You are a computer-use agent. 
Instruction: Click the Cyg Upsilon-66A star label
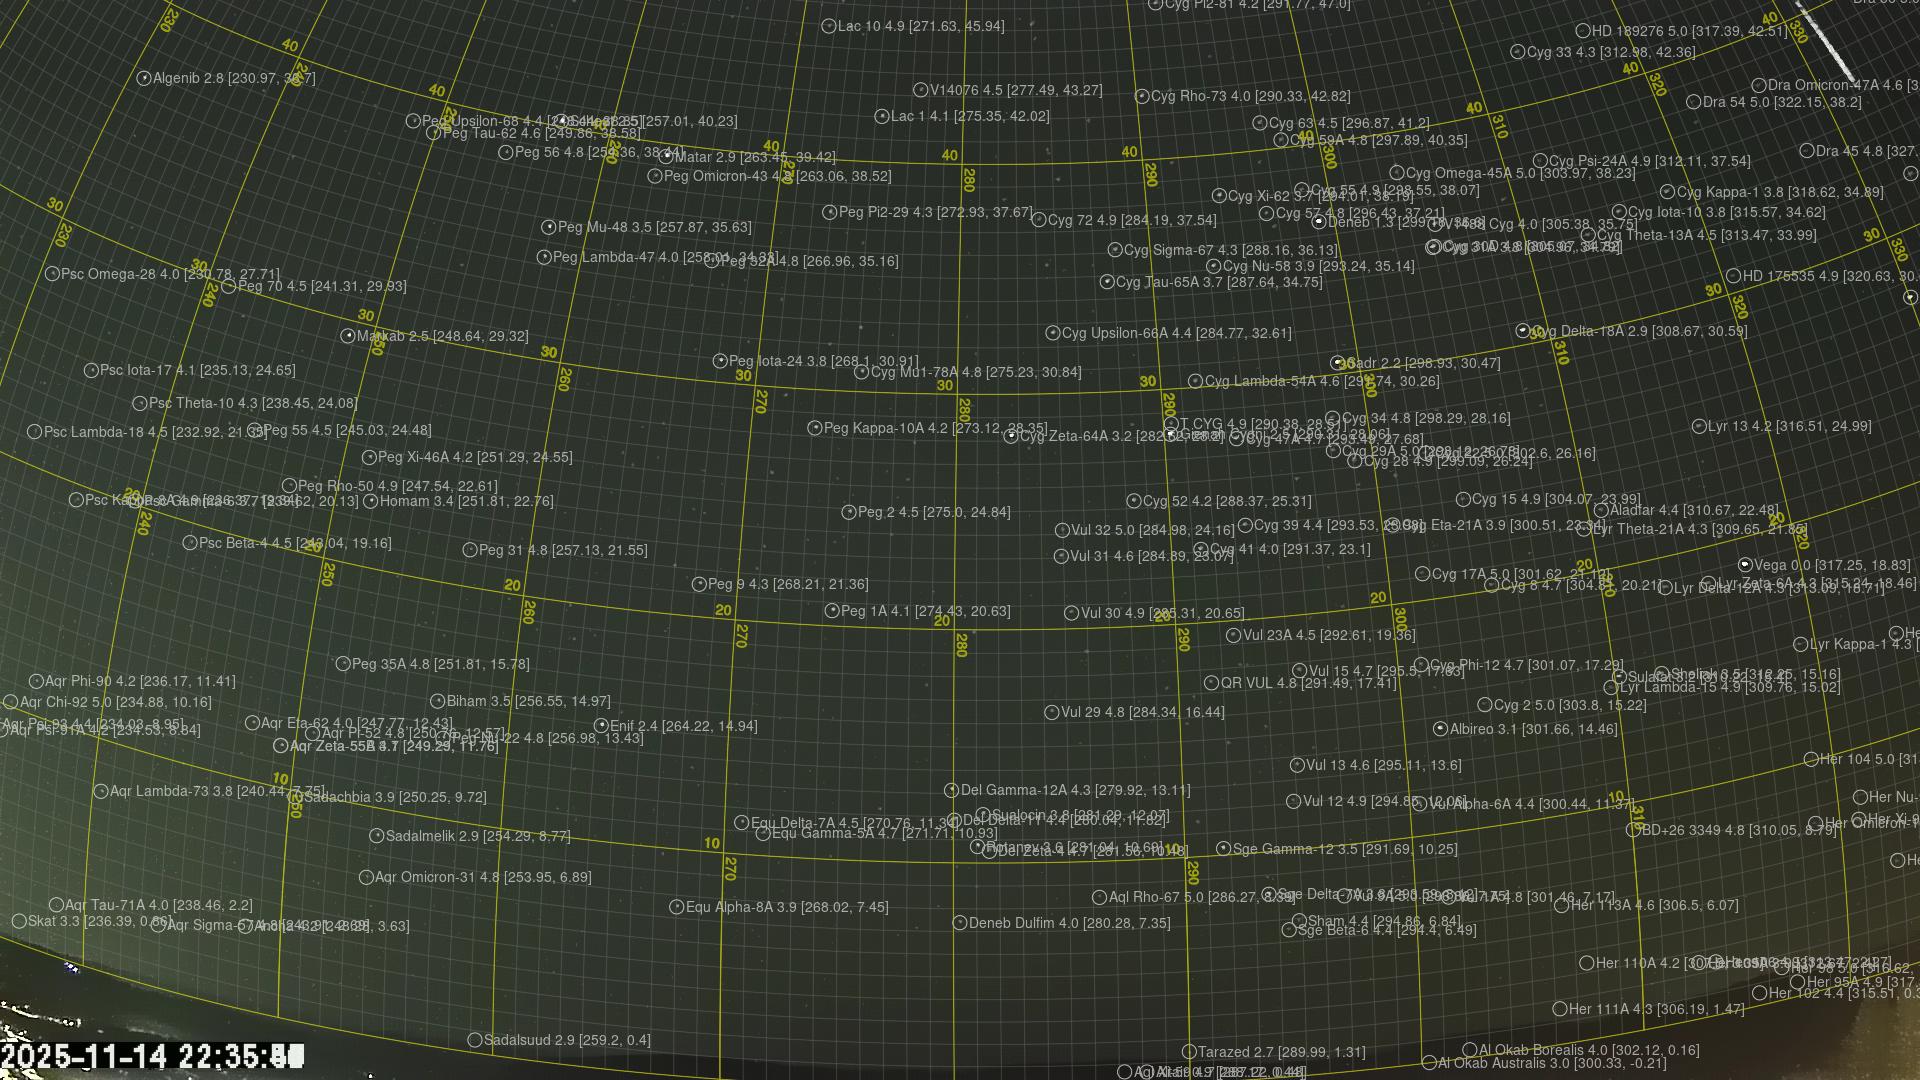[x=1176, y=333]
